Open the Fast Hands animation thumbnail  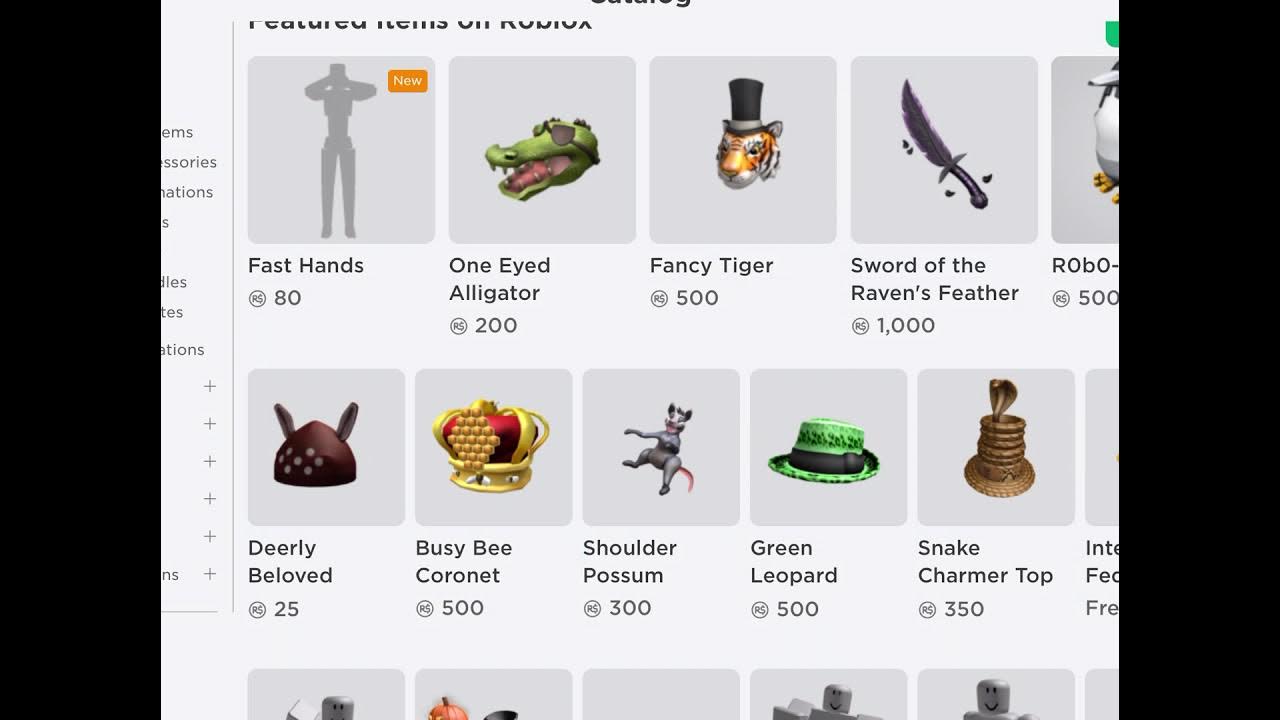click(341, 150)
